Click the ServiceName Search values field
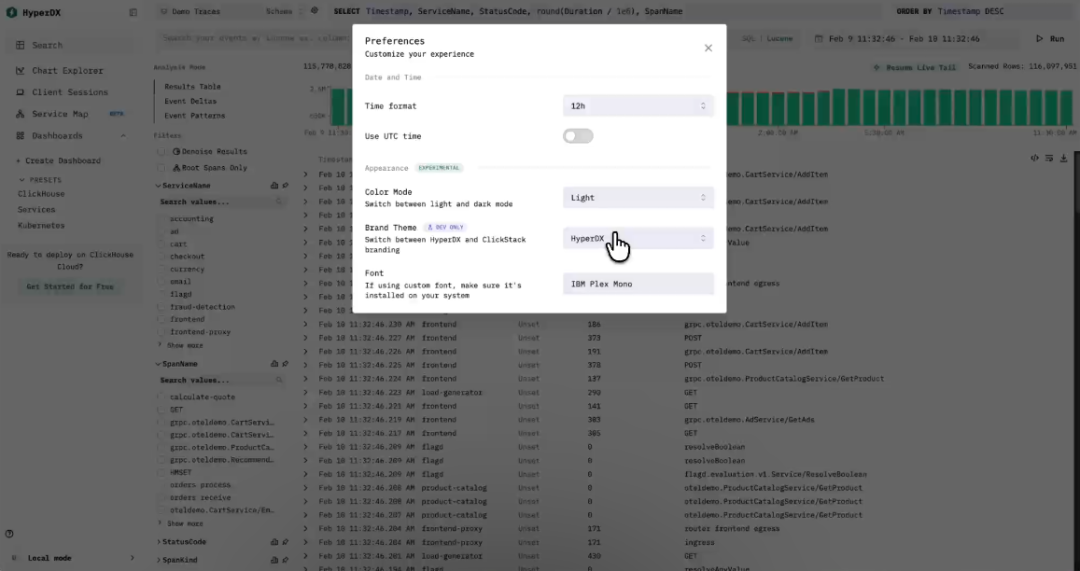Image resolution: width=1080 pixels, height=571 pixels. (x=221, y=202)
